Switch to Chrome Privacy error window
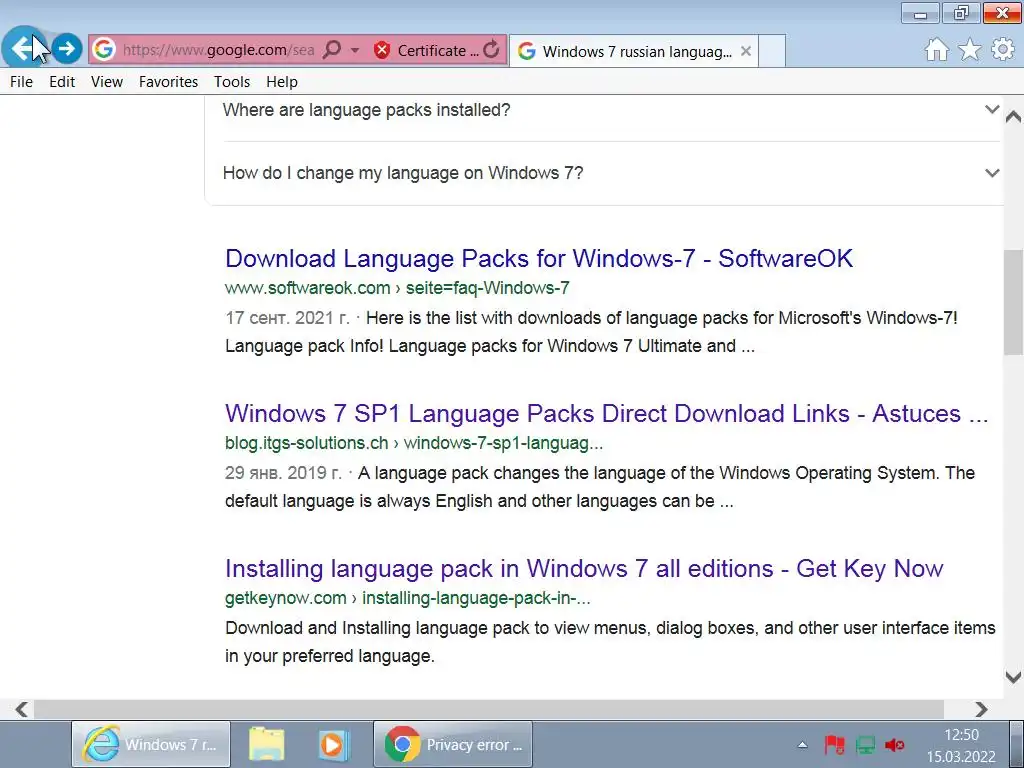The image size is (1024, 768). [453, 744]
